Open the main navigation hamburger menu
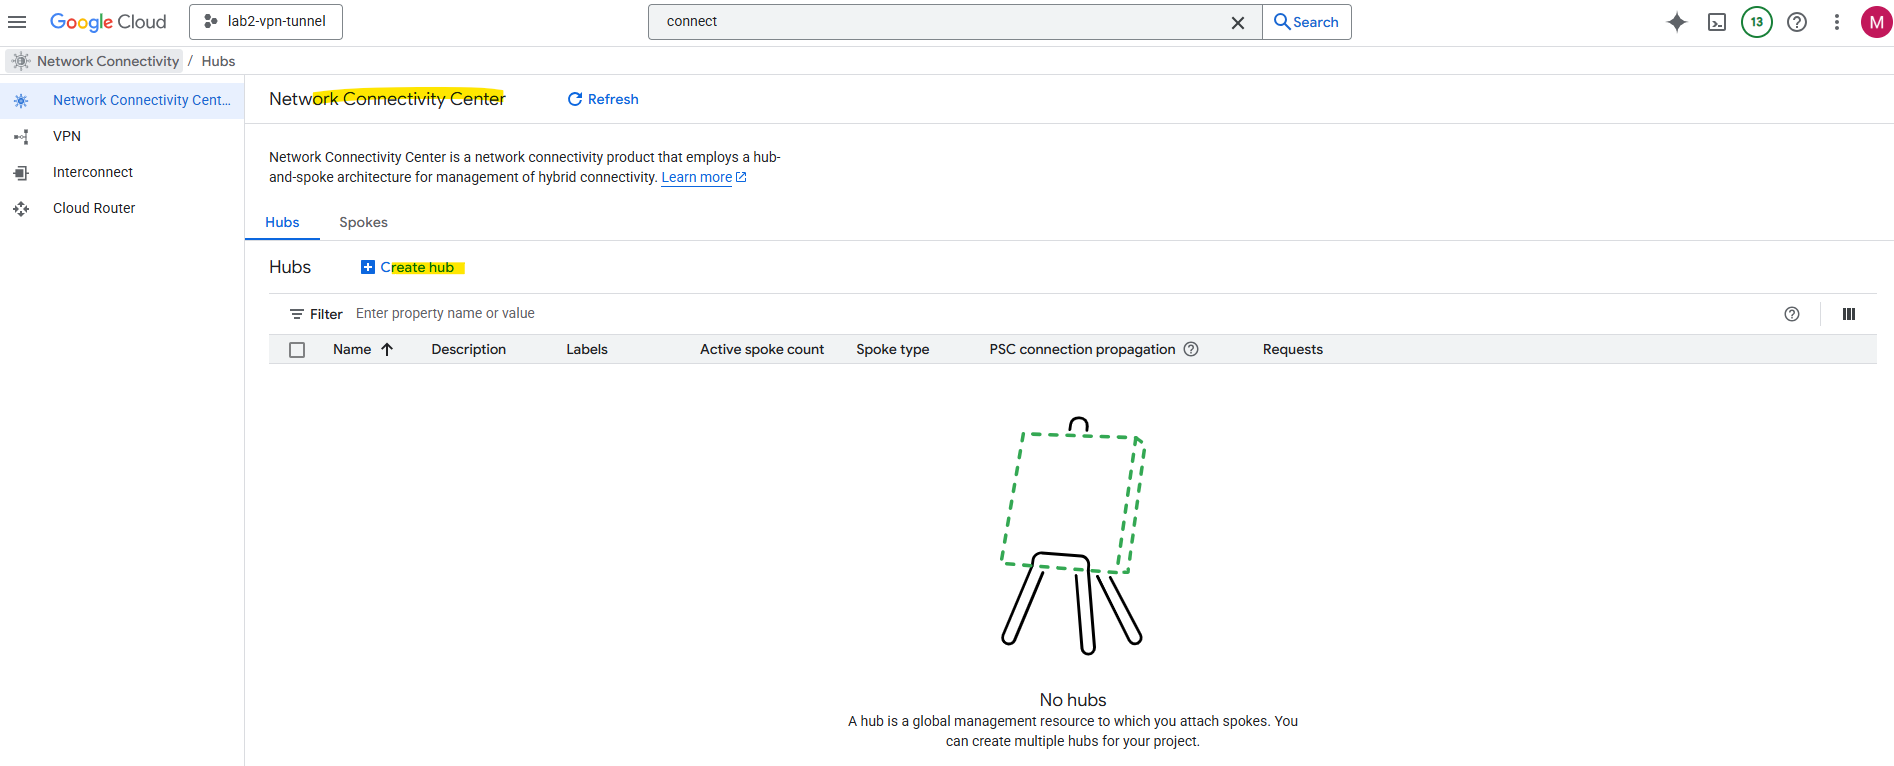 [x=17, y=22]
